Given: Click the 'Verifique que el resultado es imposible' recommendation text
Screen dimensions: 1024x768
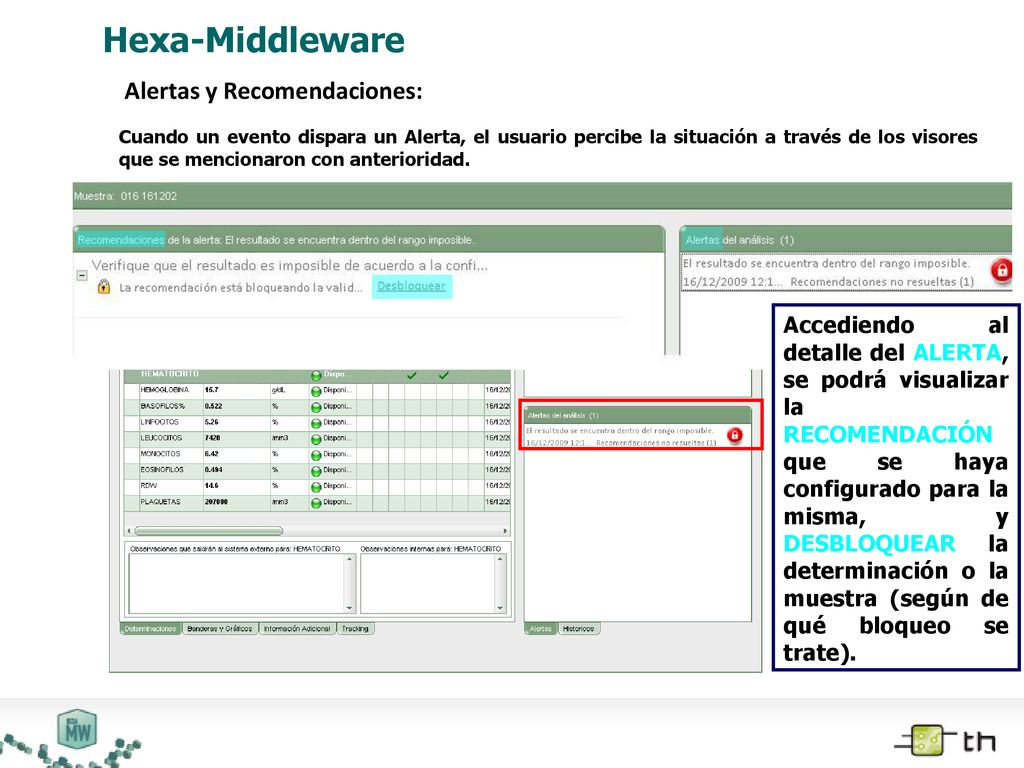Looking at the screenshot, I should 289,265.
